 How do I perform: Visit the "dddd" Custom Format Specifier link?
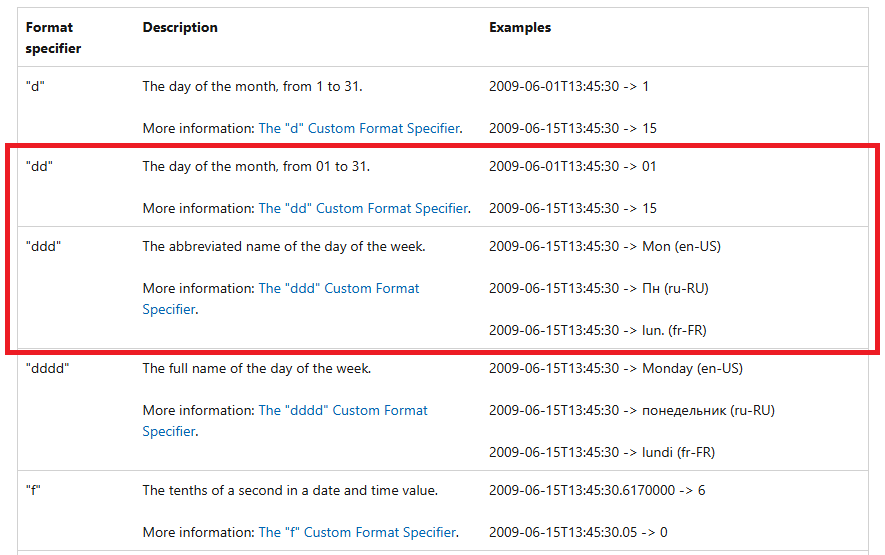pos(342,411)
